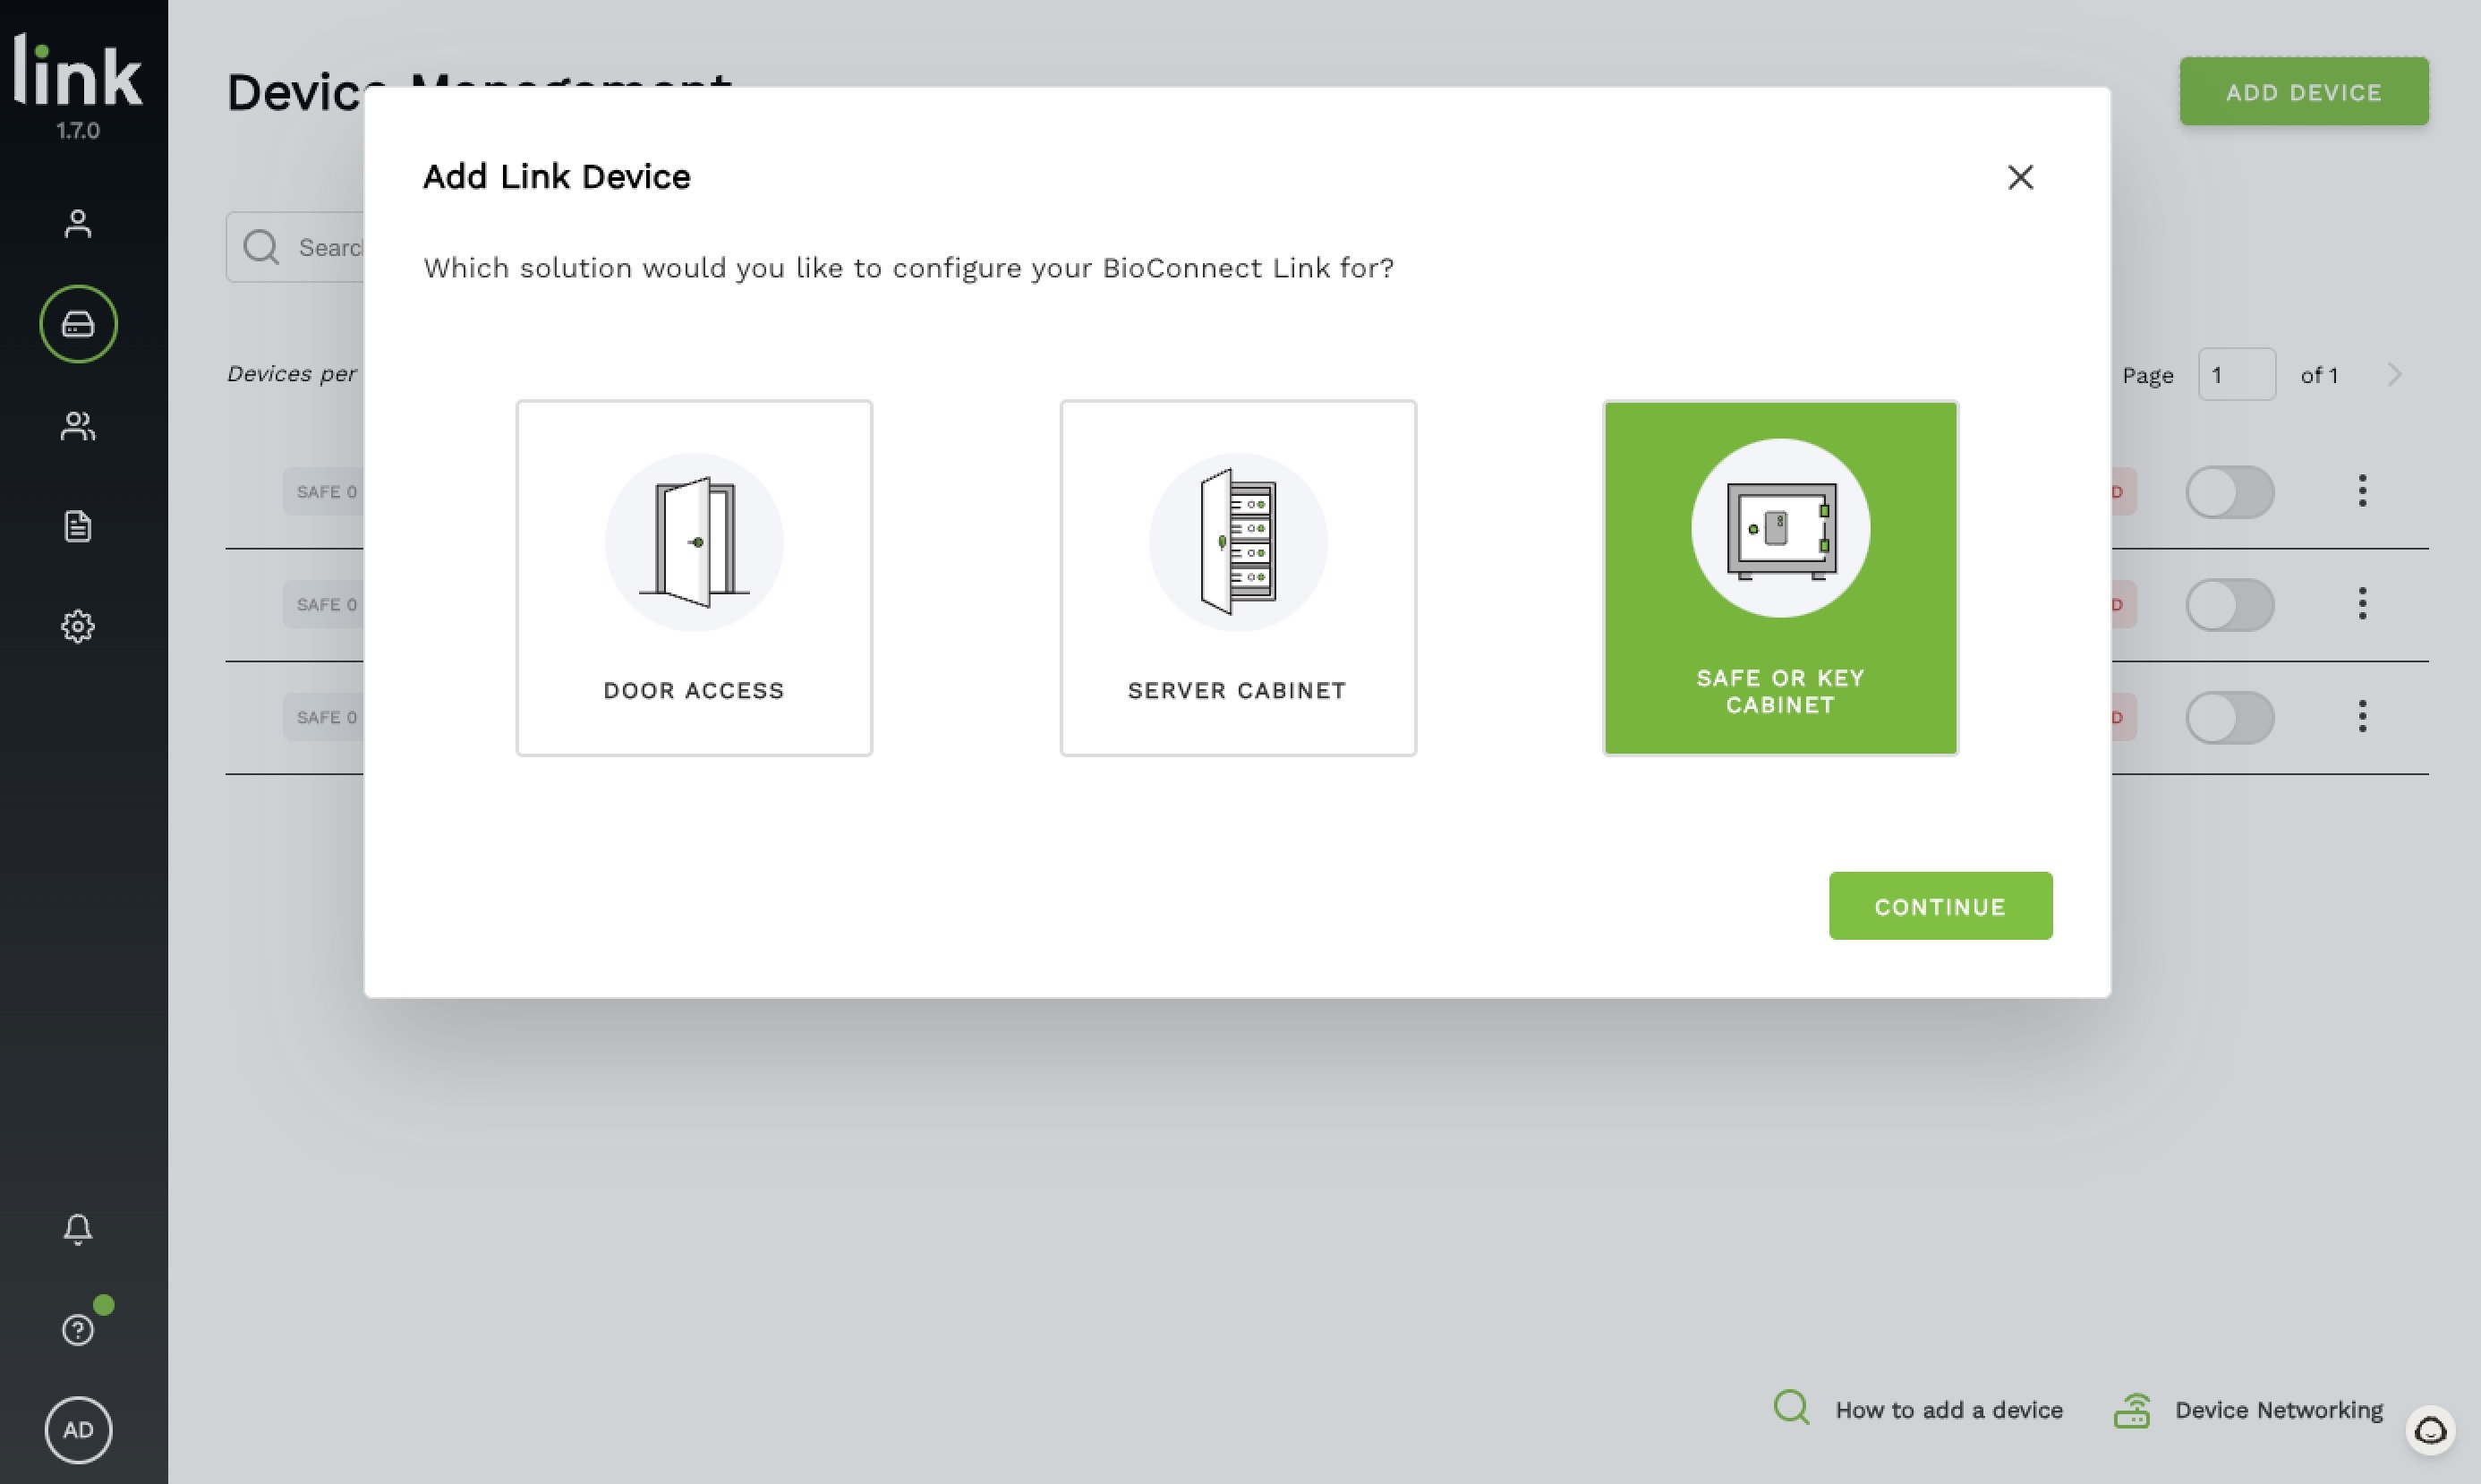2481x1484 pixels.
Task: Open the second device row kebab menu
Action: [2362, 604]
